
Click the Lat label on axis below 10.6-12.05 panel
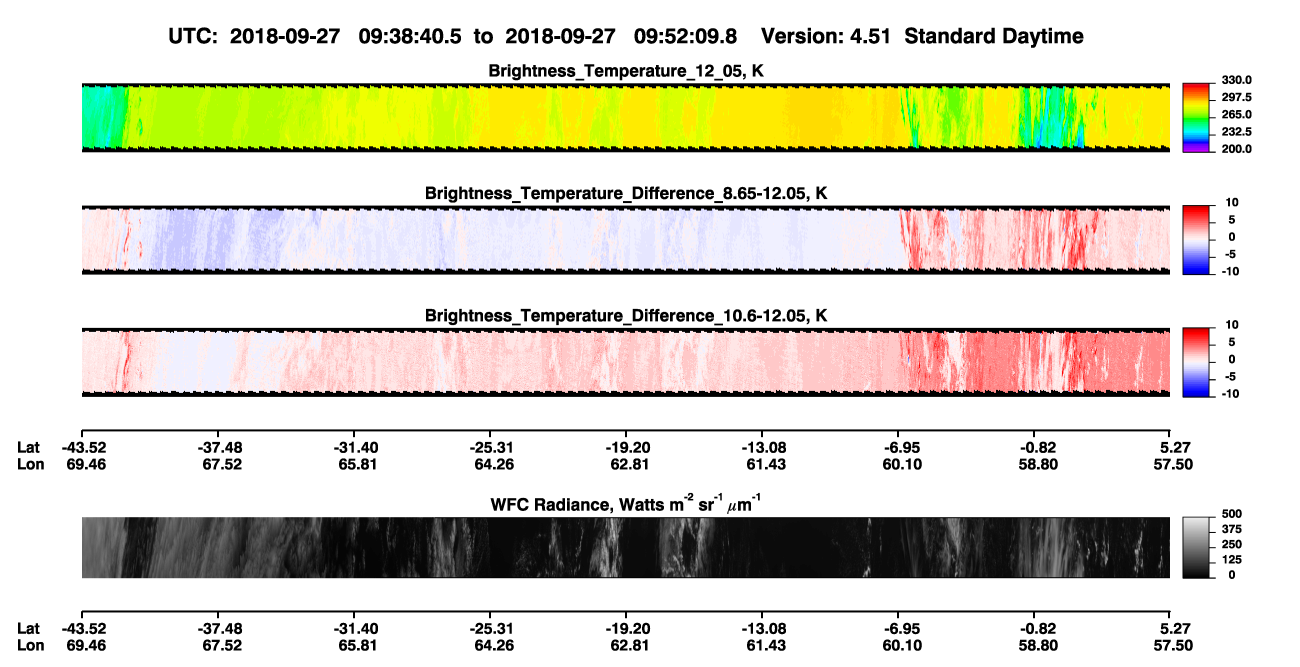click(x=29, y=447)
